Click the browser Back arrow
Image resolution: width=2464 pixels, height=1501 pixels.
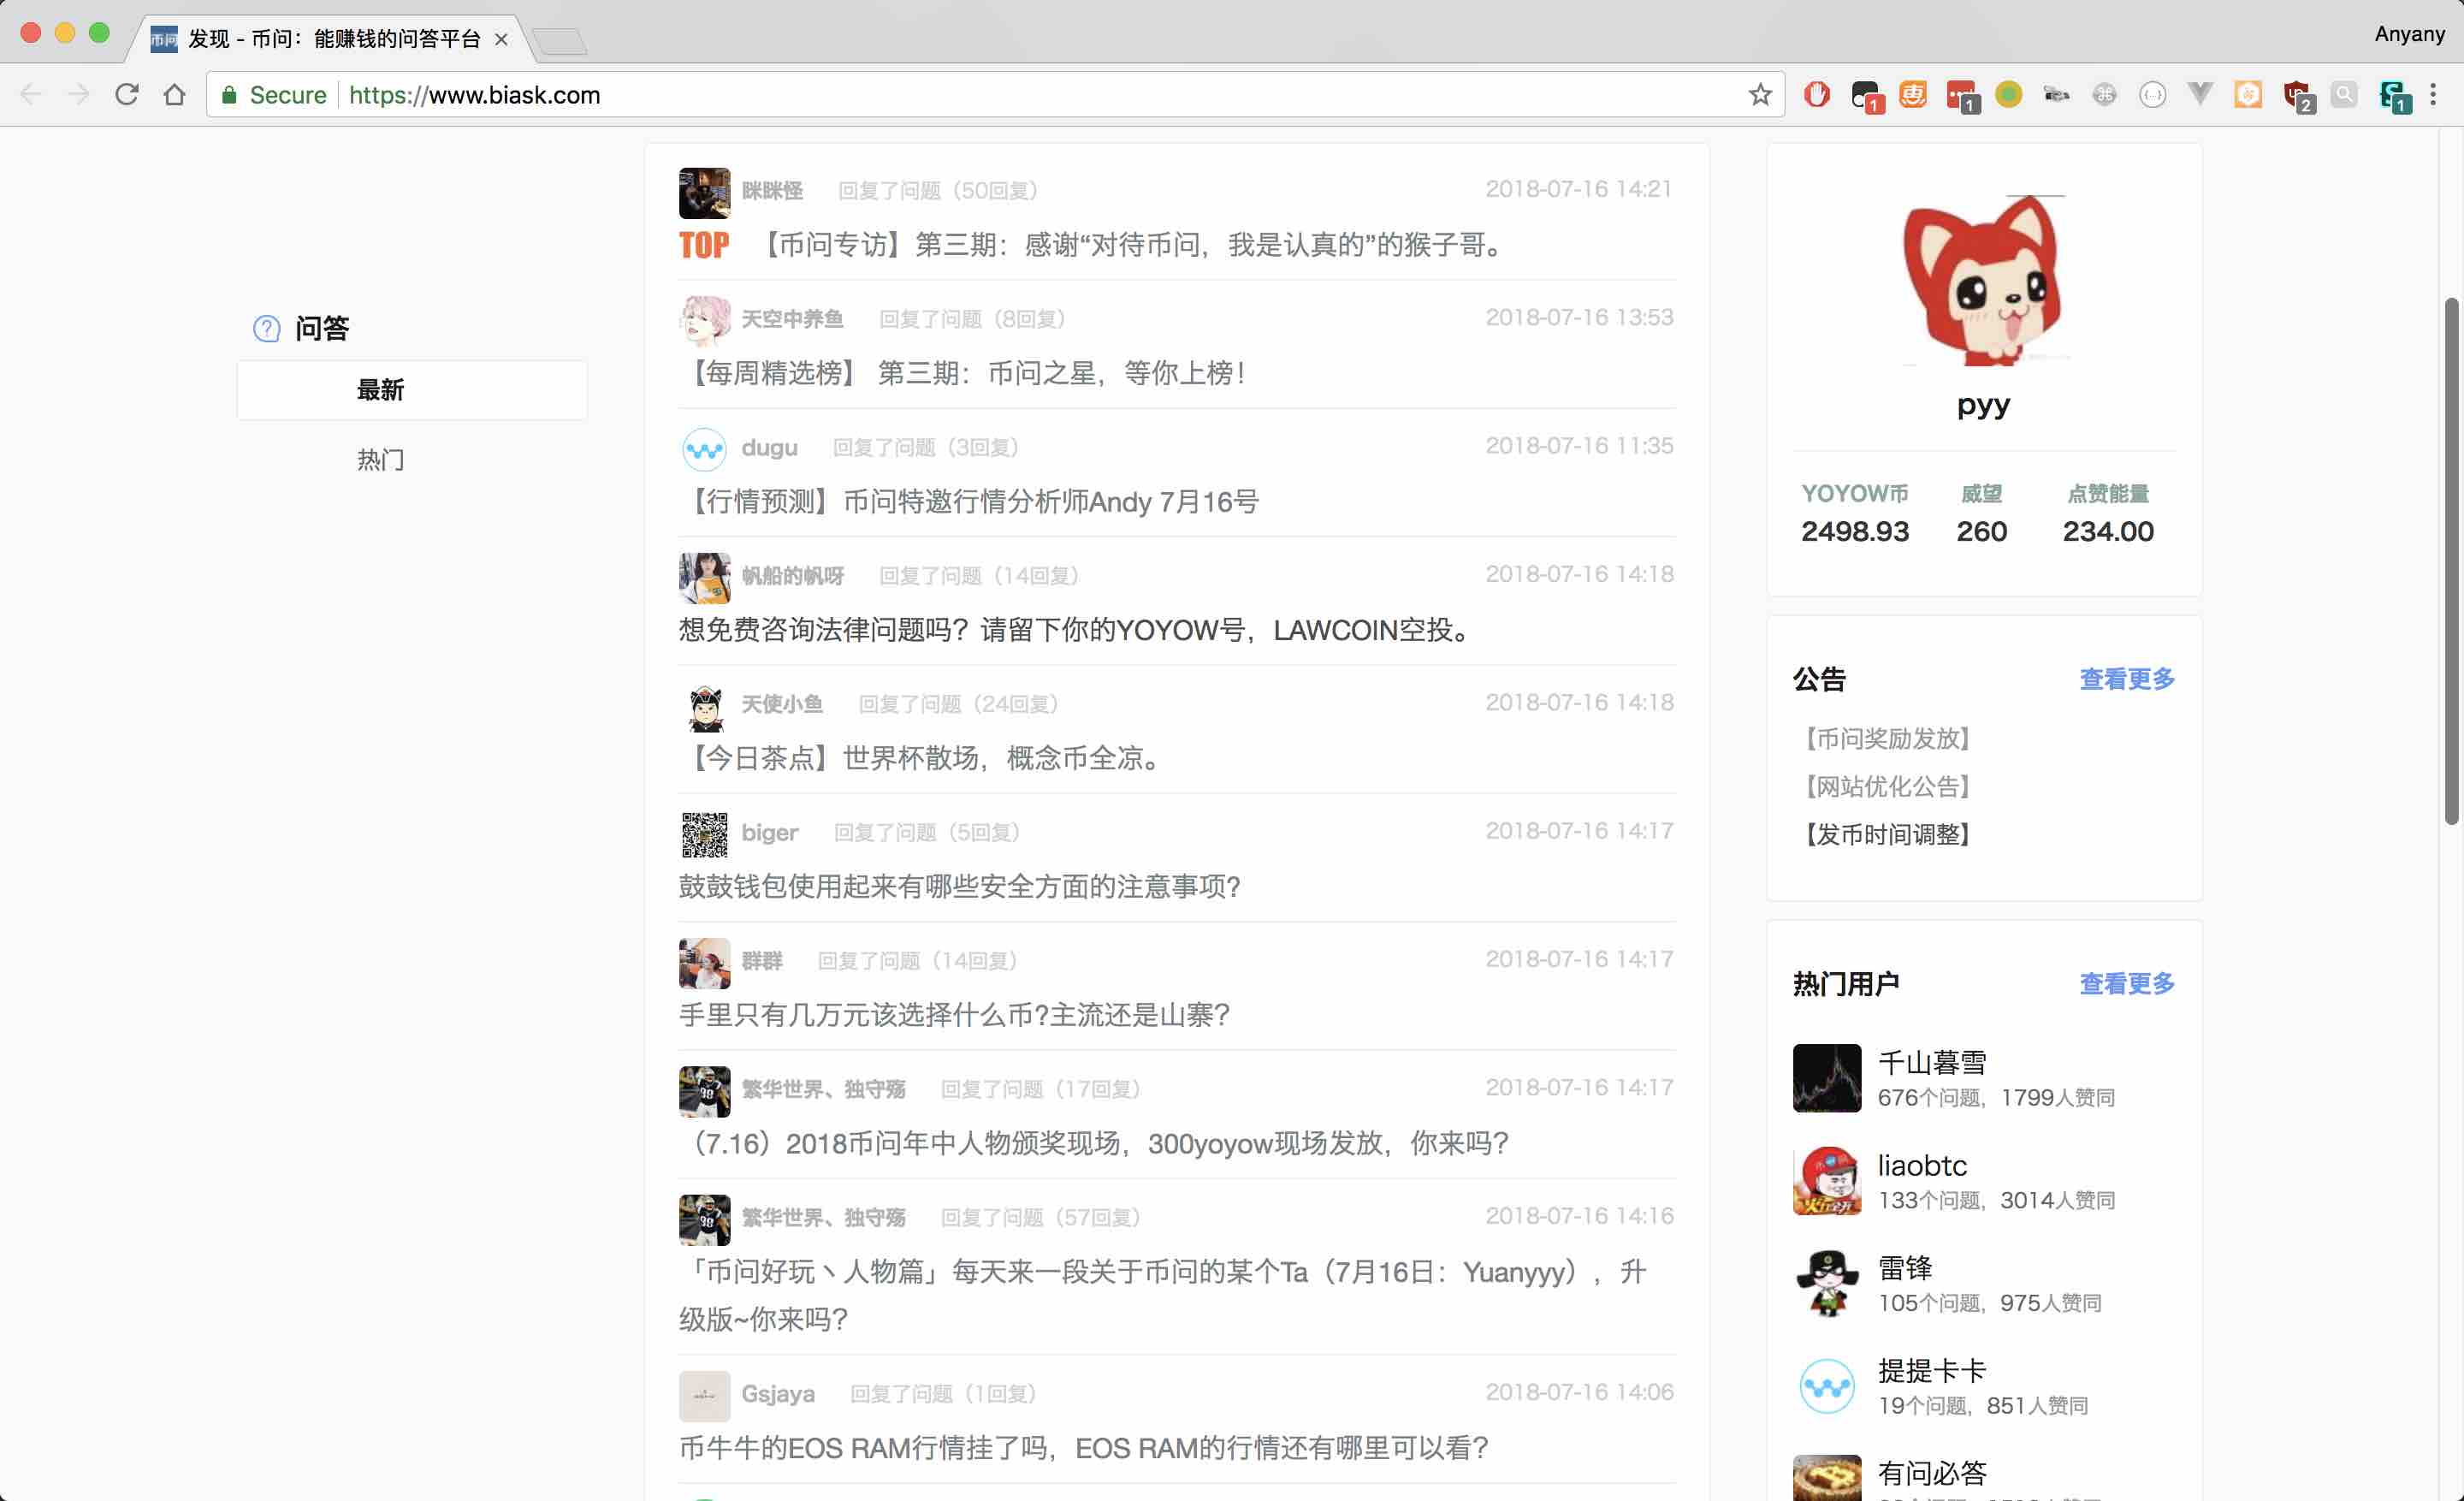coord(31,95)
